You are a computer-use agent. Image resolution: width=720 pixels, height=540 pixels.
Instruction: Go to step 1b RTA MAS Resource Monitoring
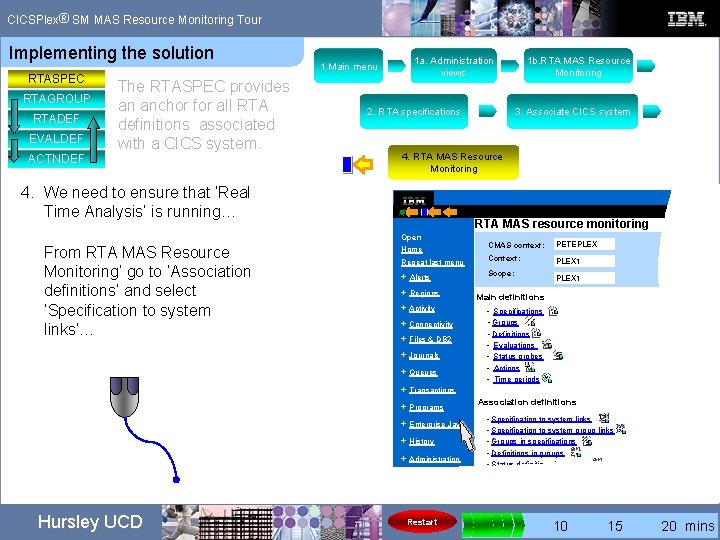pos(578,66)
